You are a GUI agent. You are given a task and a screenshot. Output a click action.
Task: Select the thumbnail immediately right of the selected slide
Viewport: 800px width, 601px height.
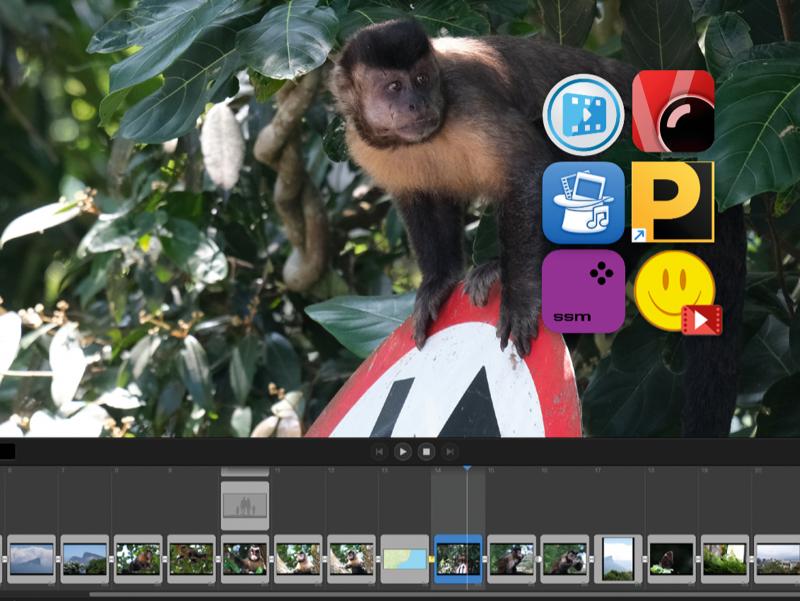(x=511, y=559)
